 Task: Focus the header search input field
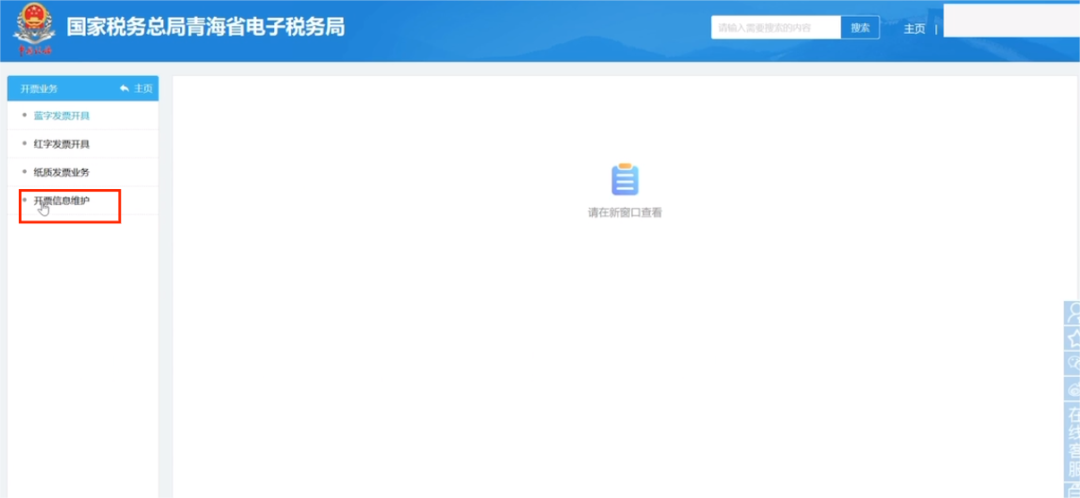776,28
